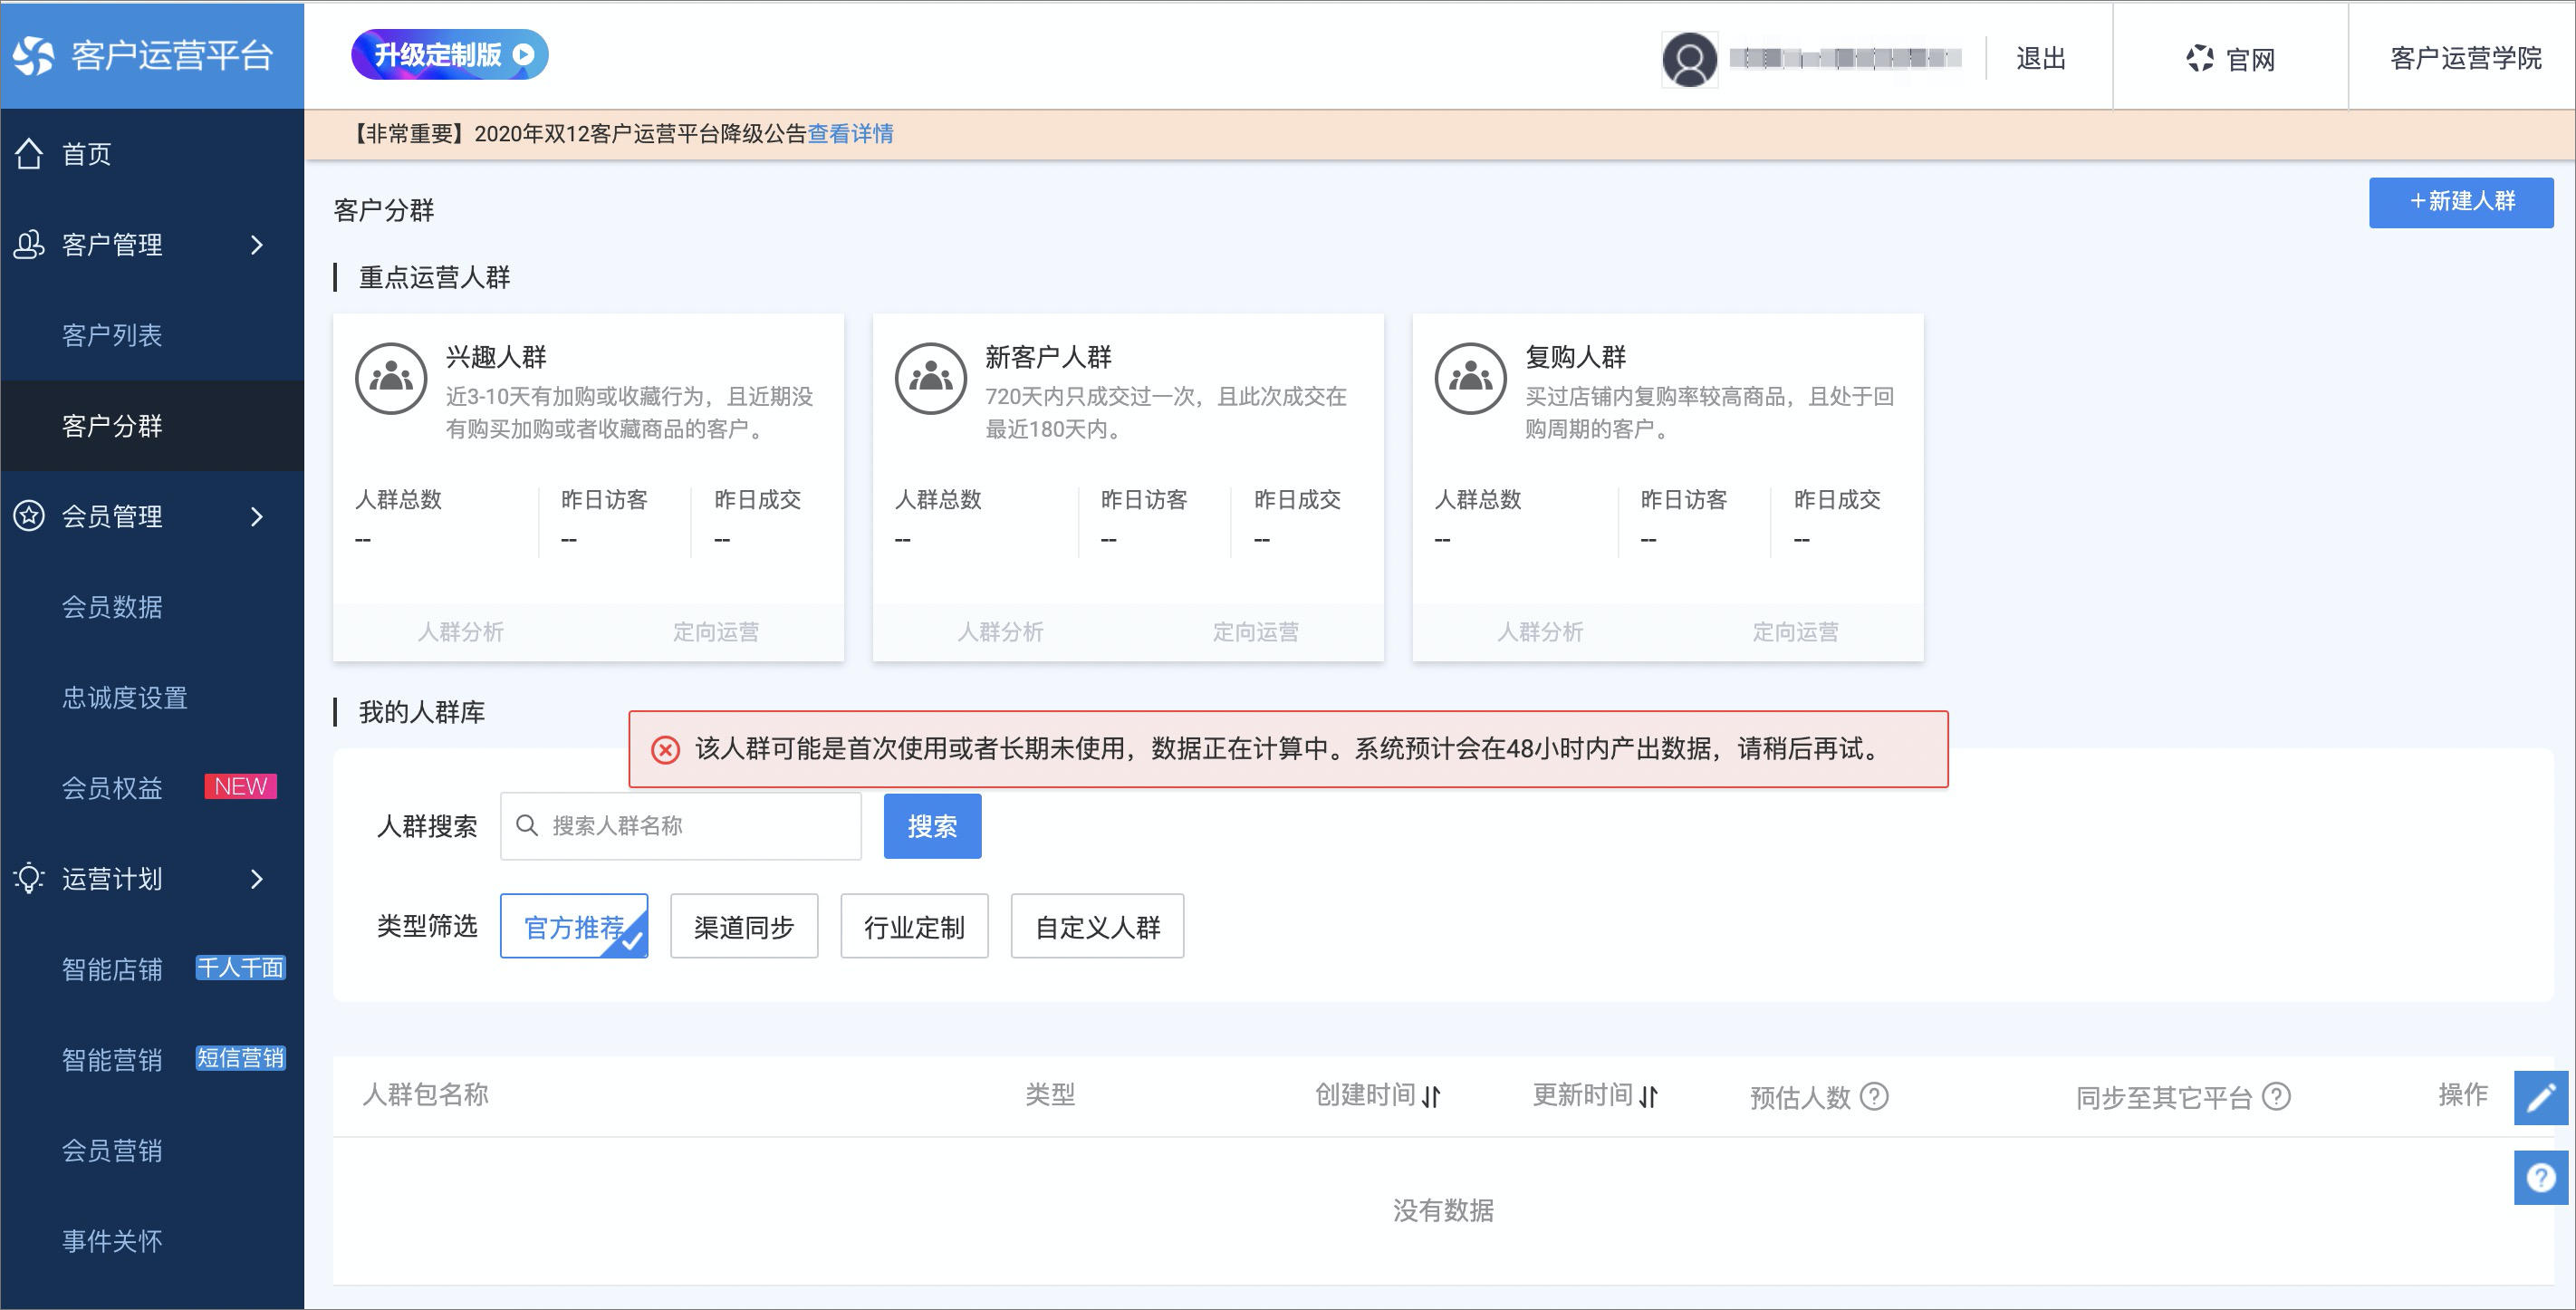The height and width of the screenshot is (1310, 2576).
Task: Collapse the 客户管理 chevron
Action: pos(257,245)
